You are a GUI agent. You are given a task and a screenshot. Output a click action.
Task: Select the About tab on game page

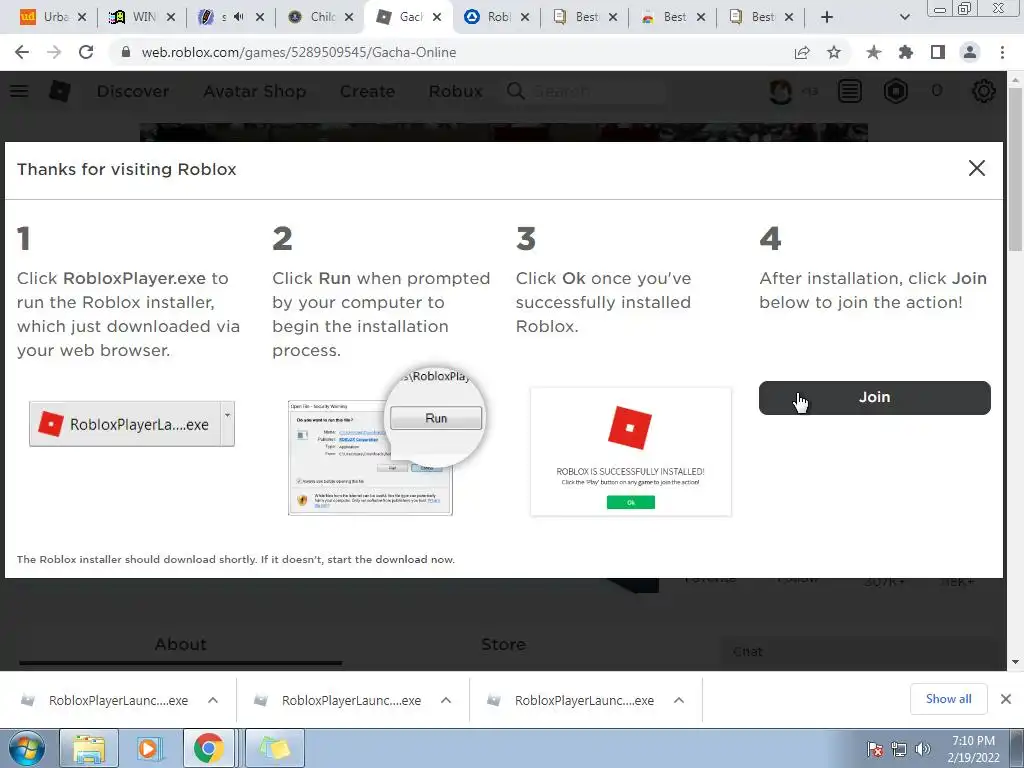tap(180, 645)
